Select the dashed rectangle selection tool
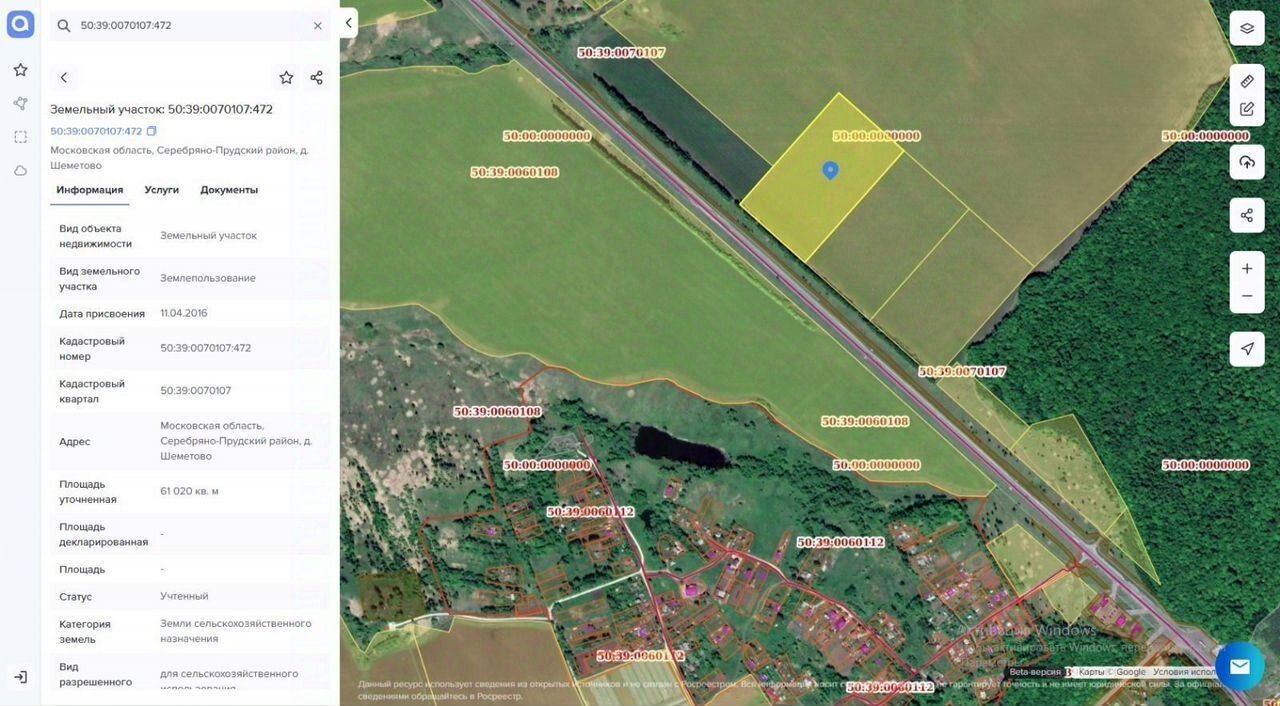Viewport: 1280px width, 706px height. click(x=20, y=137)
